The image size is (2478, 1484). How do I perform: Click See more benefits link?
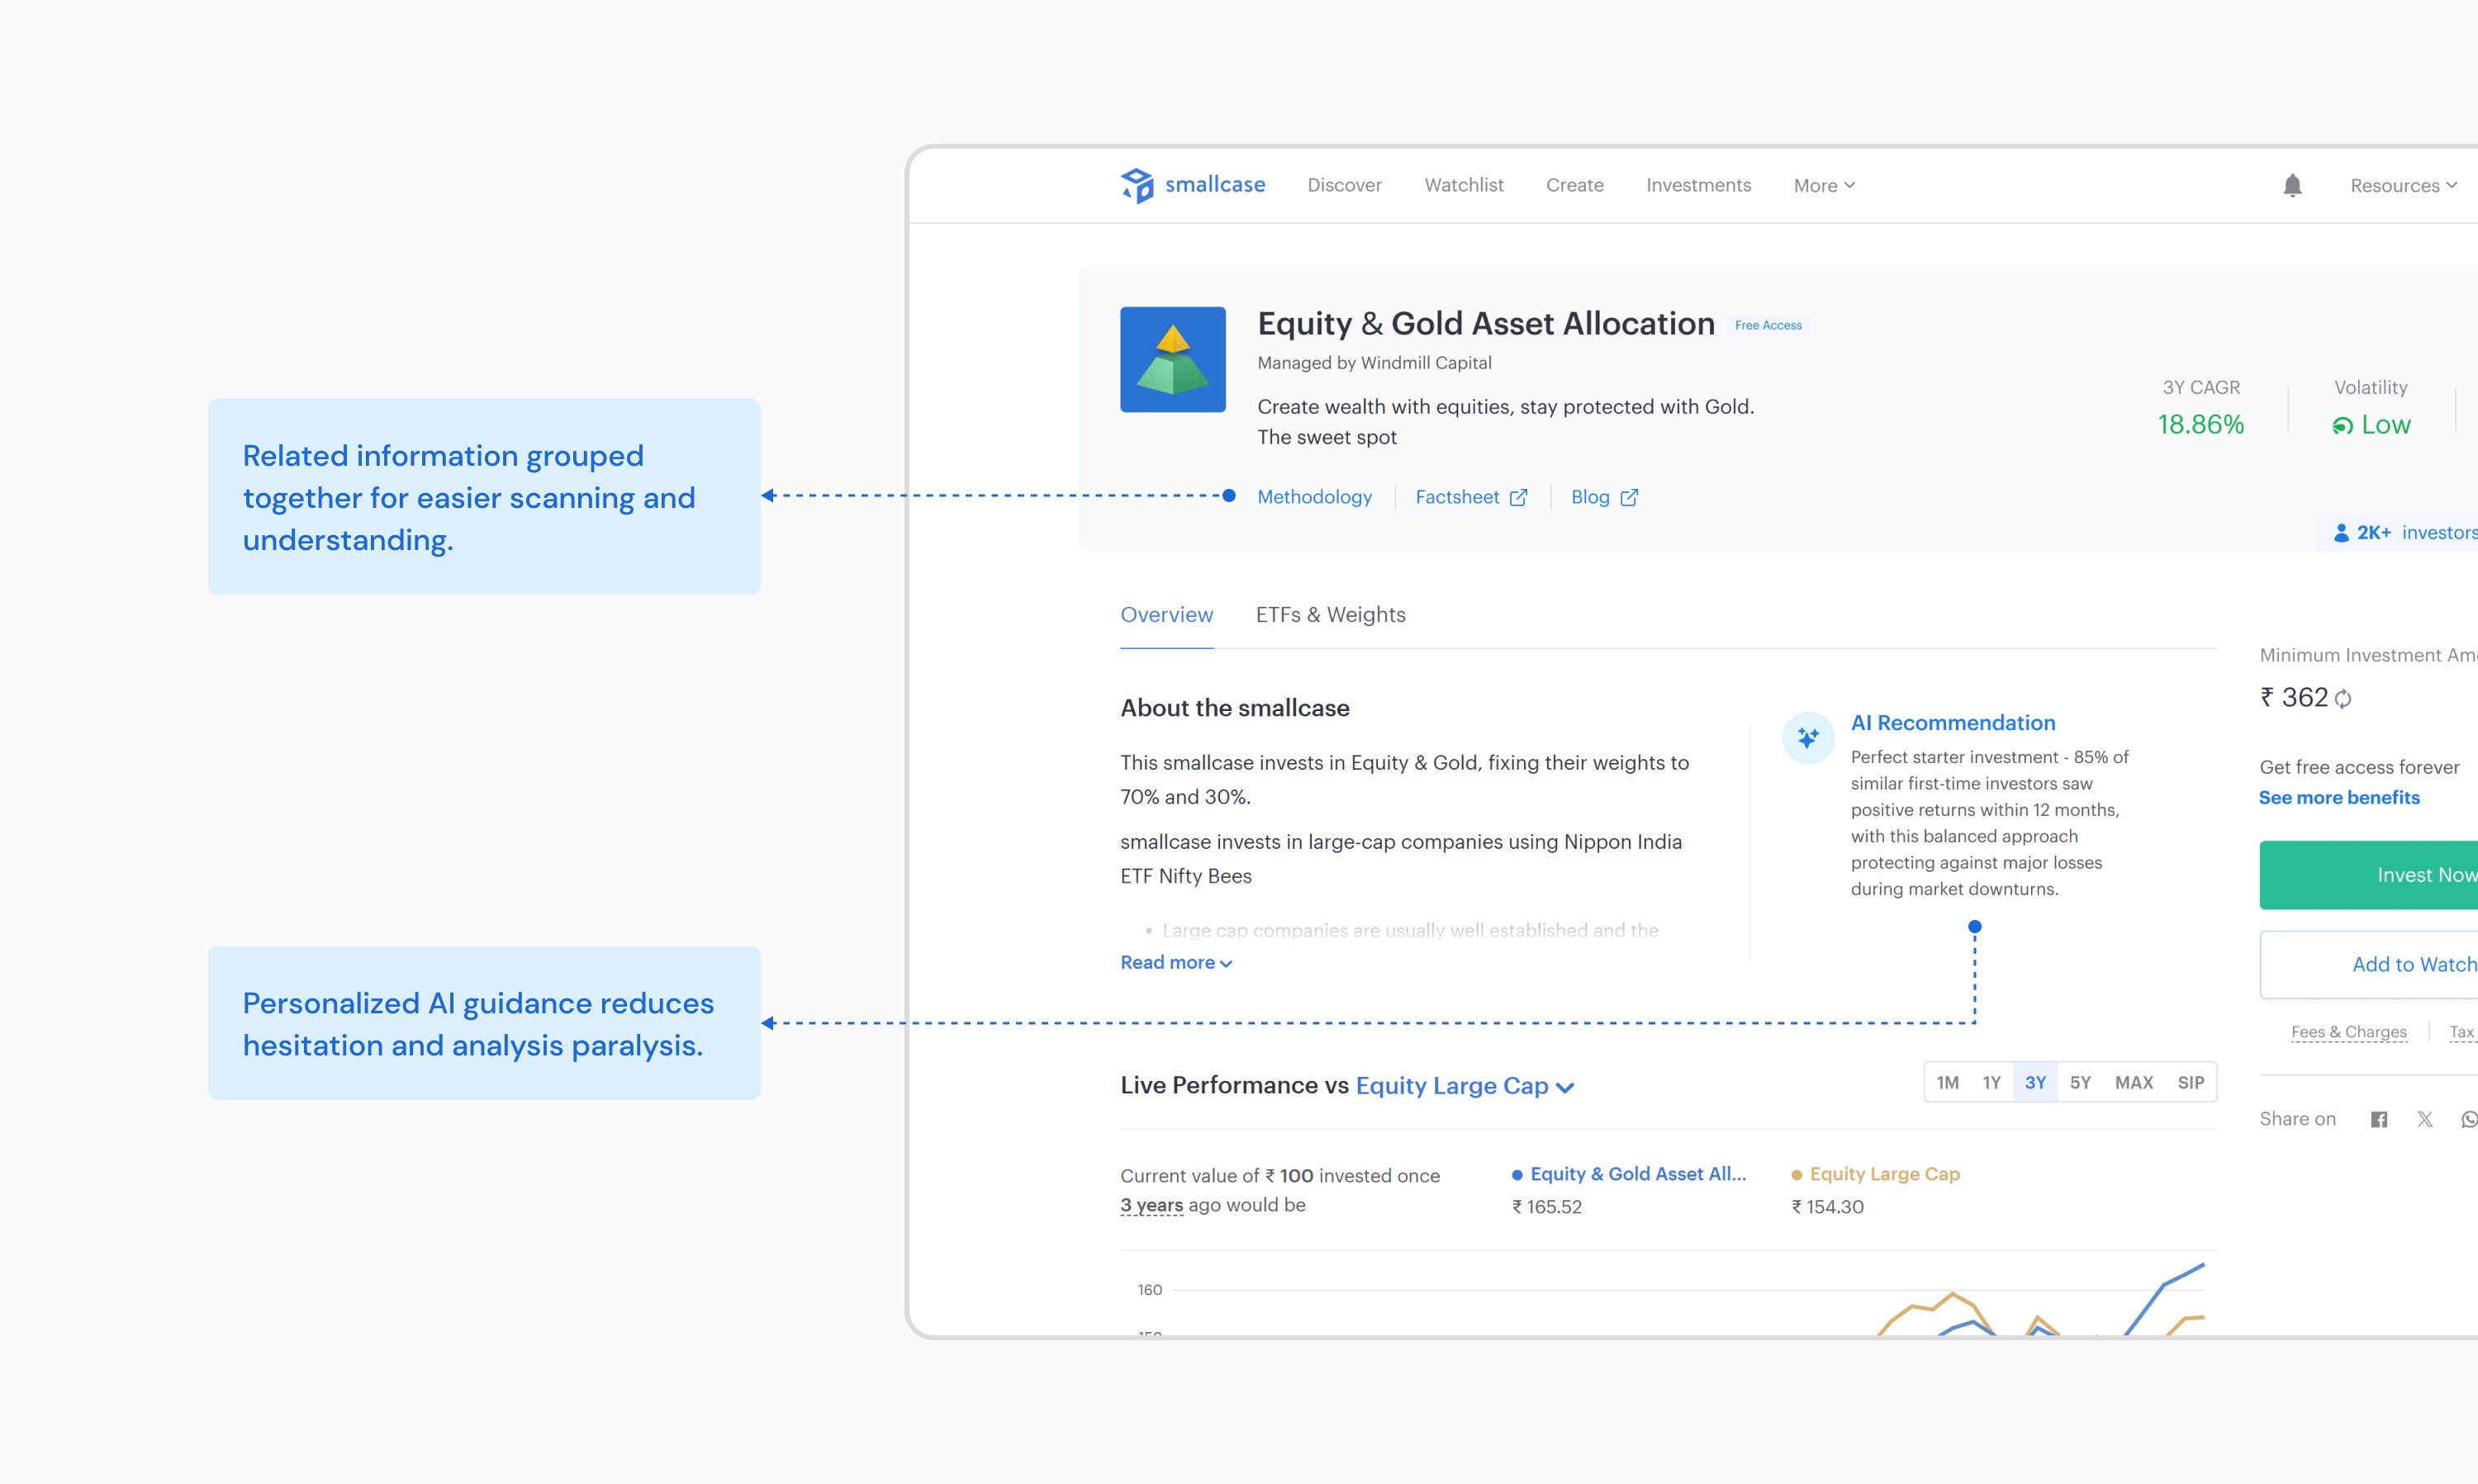tap(2339, 798)
